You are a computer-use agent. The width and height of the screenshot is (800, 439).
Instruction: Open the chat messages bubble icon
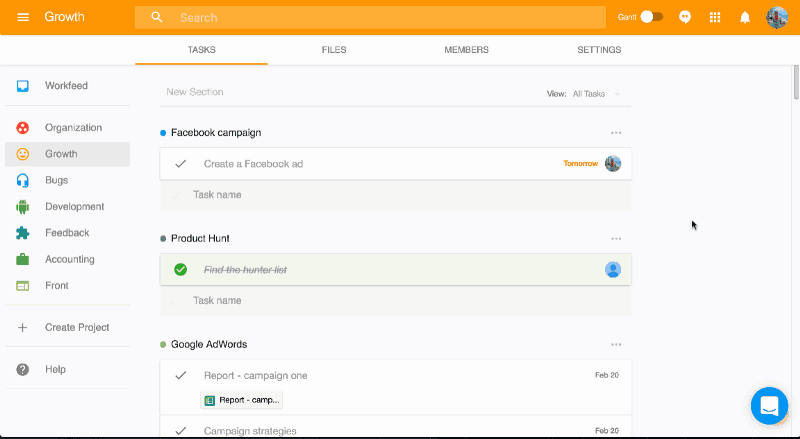pos(685,17)
